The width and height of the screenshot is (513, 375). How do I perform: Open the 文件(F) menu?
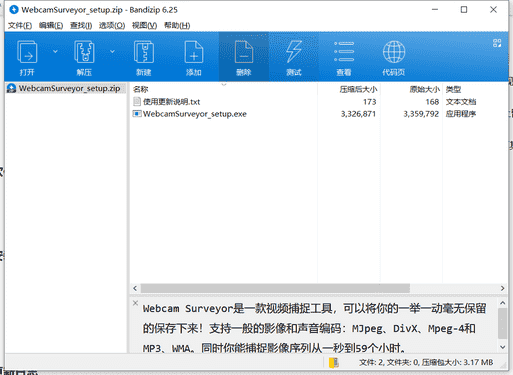point(20,25)
